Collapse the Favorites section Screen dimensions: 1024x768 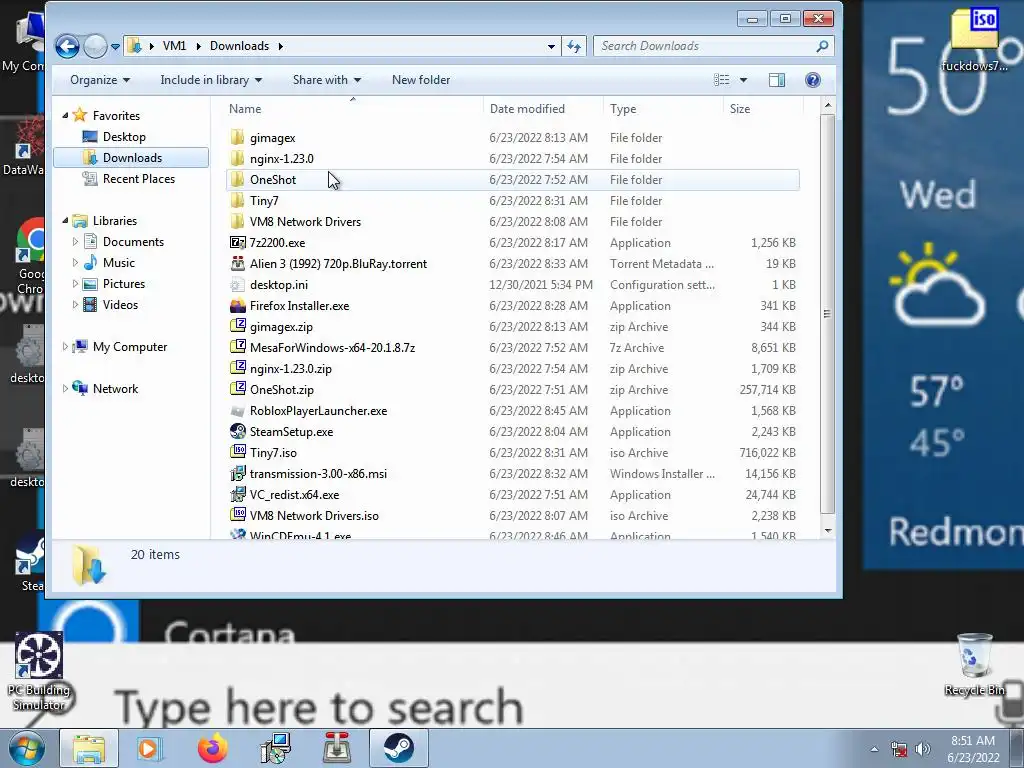65,116
